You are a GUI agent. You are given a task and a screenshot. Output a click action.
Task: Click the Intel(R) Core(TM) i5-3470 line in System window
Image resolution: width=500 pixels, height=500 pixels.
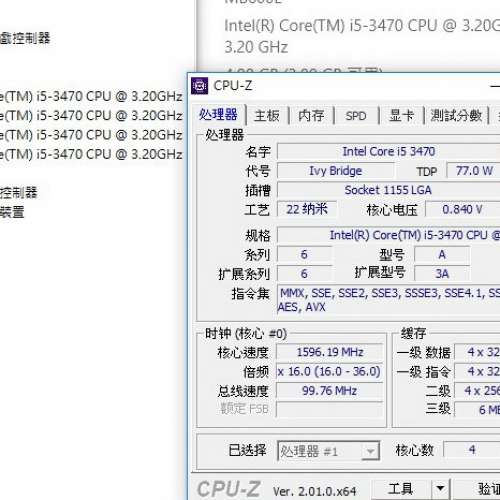pos(362,26)
